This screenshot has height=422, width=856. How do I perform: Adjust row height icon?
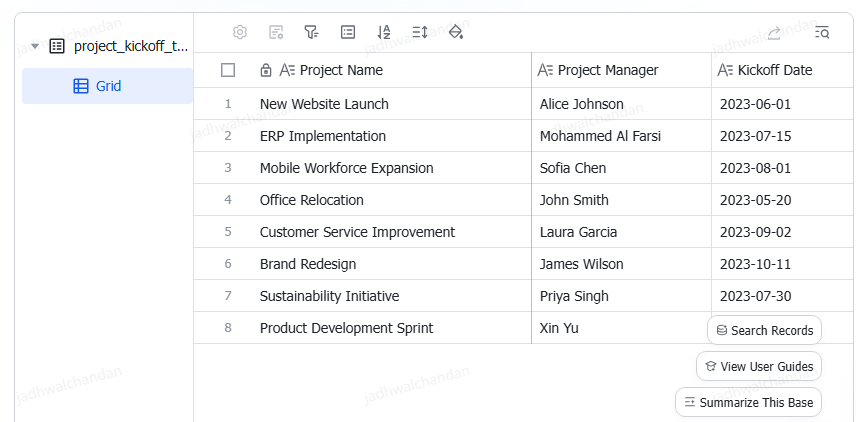(x=420, y=32)
